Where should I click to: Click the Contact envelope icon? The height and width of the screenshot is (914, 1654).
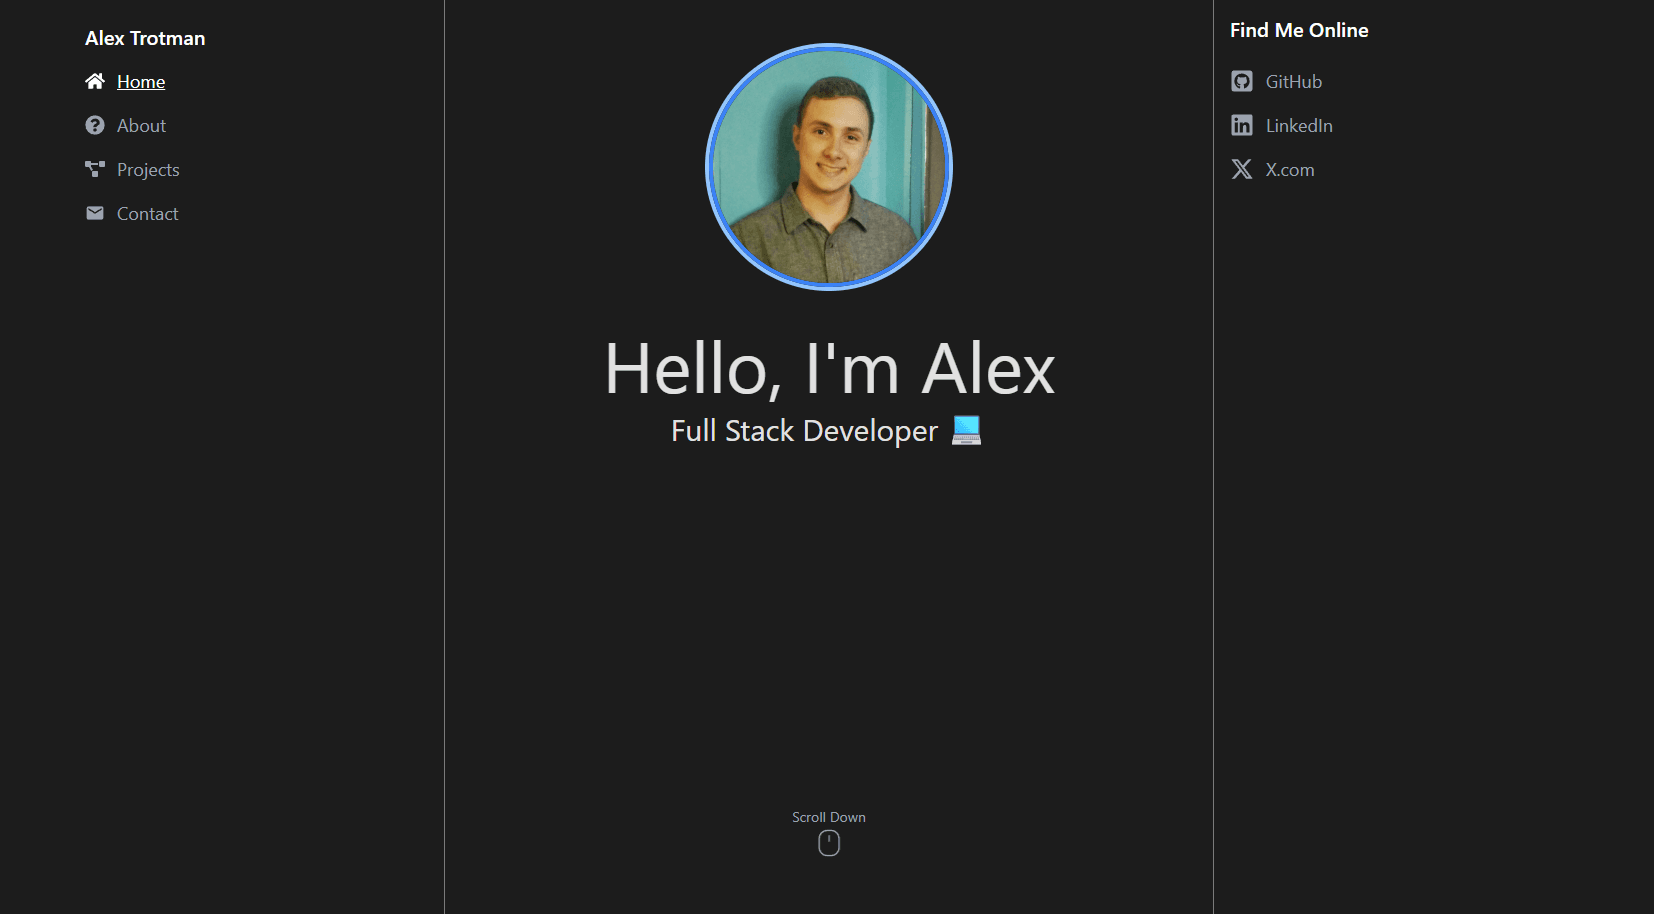coord(95,213)
